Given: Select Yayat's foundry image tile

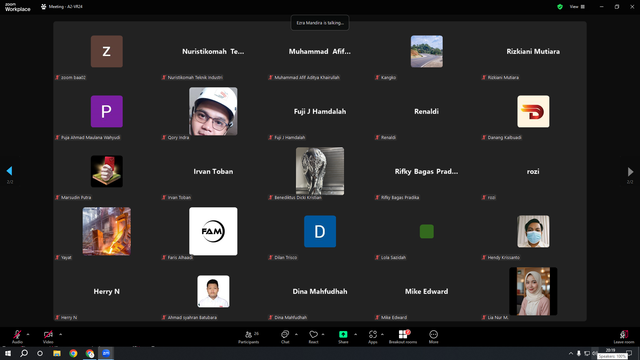Looking at the screenshot, I should [x=107, y=231].
